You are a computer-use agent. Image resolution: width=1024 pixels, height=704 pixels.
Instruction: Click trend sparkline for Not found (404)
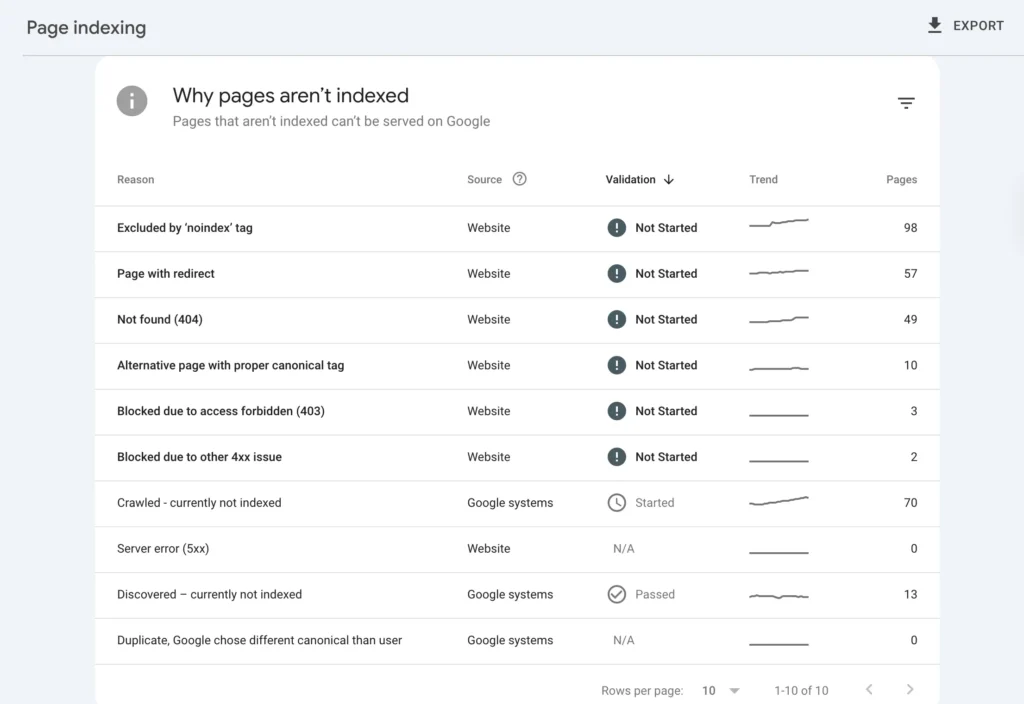778,319
